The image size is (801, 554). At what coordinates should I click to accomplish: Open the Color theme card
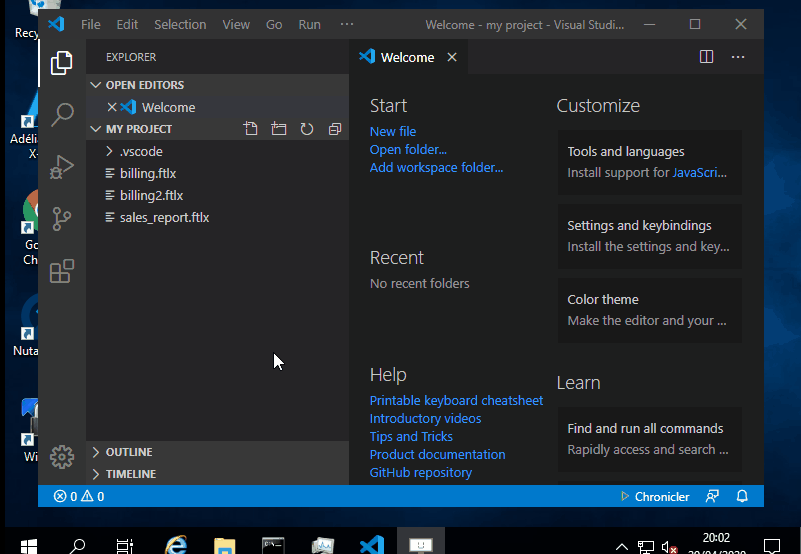coord(649,310)
